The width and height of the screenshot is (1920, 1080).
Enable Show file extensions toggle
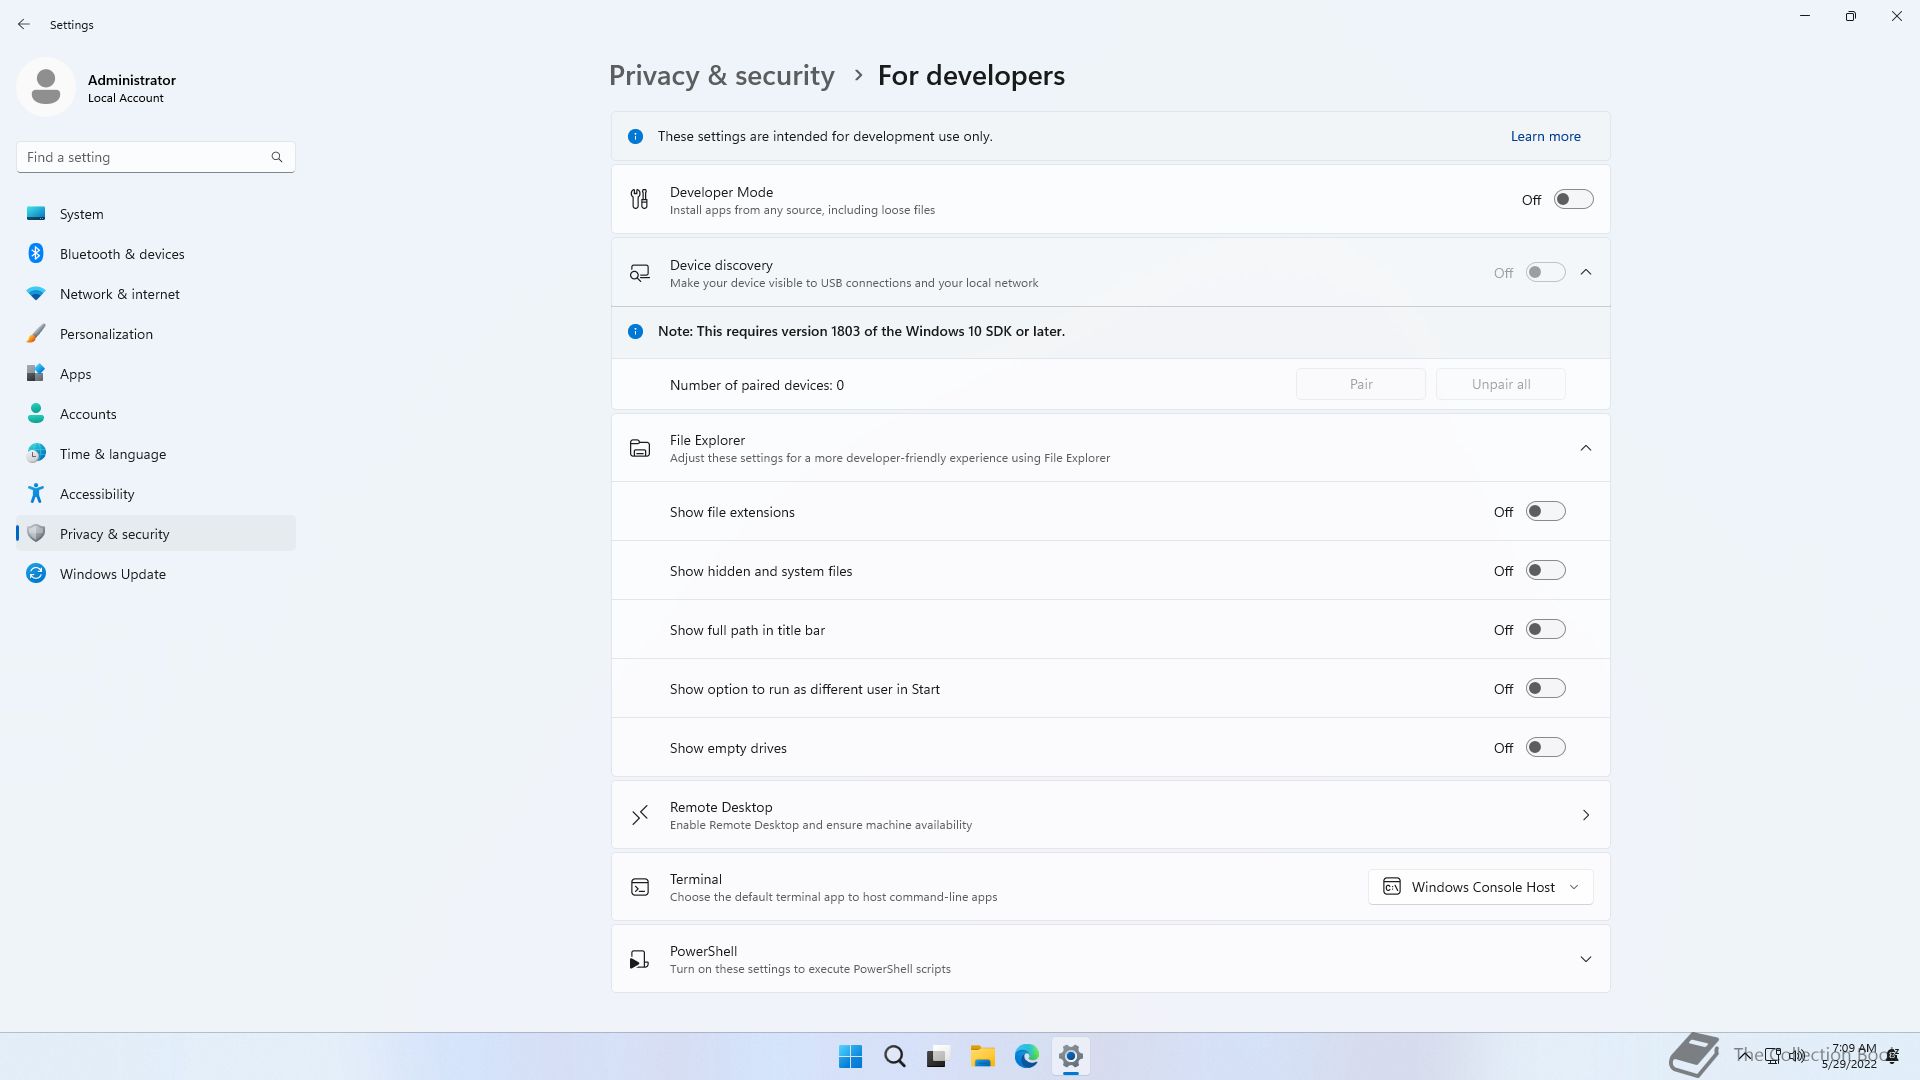(1545, 512)
